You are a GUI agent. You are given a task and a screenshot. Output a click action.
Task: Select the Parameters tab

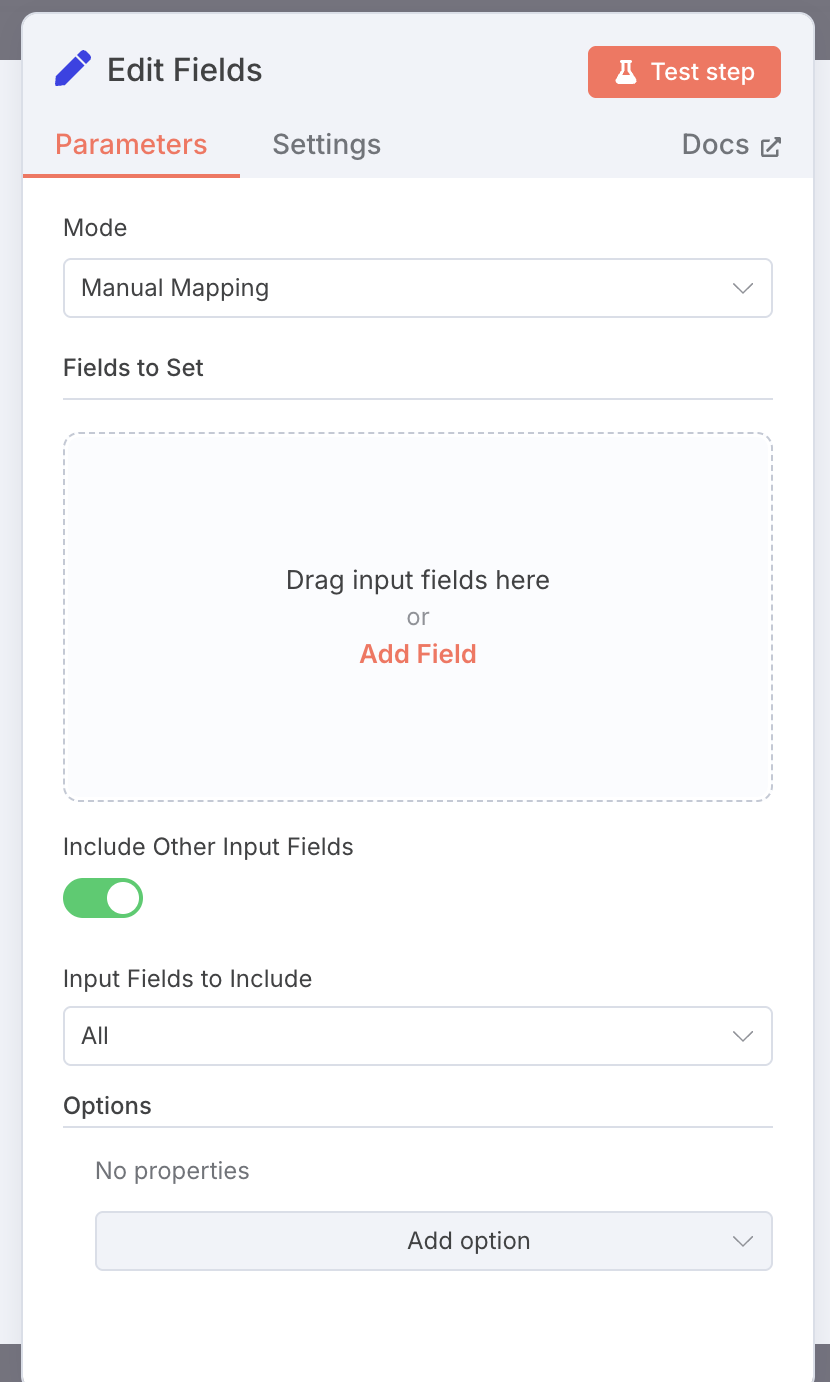click(x=131, y=145)
